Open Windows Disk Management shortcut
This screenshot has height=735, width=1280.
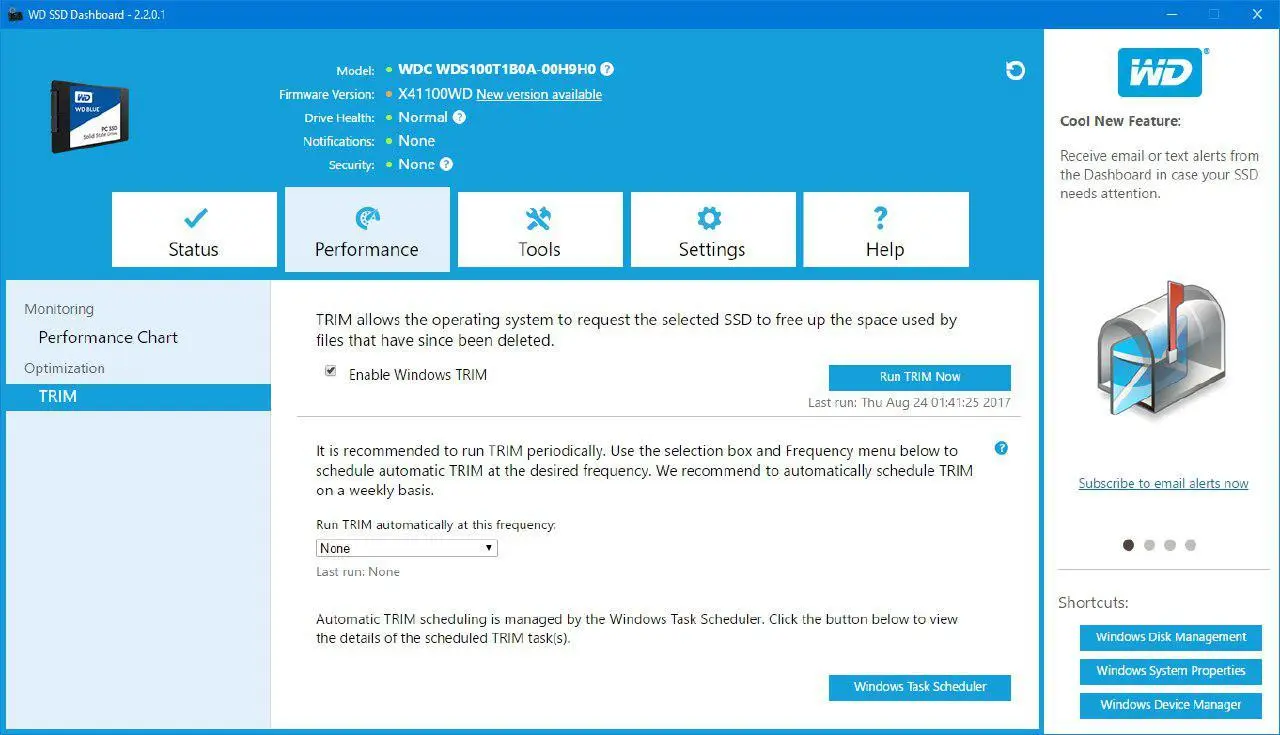(x=1171, y=638)
